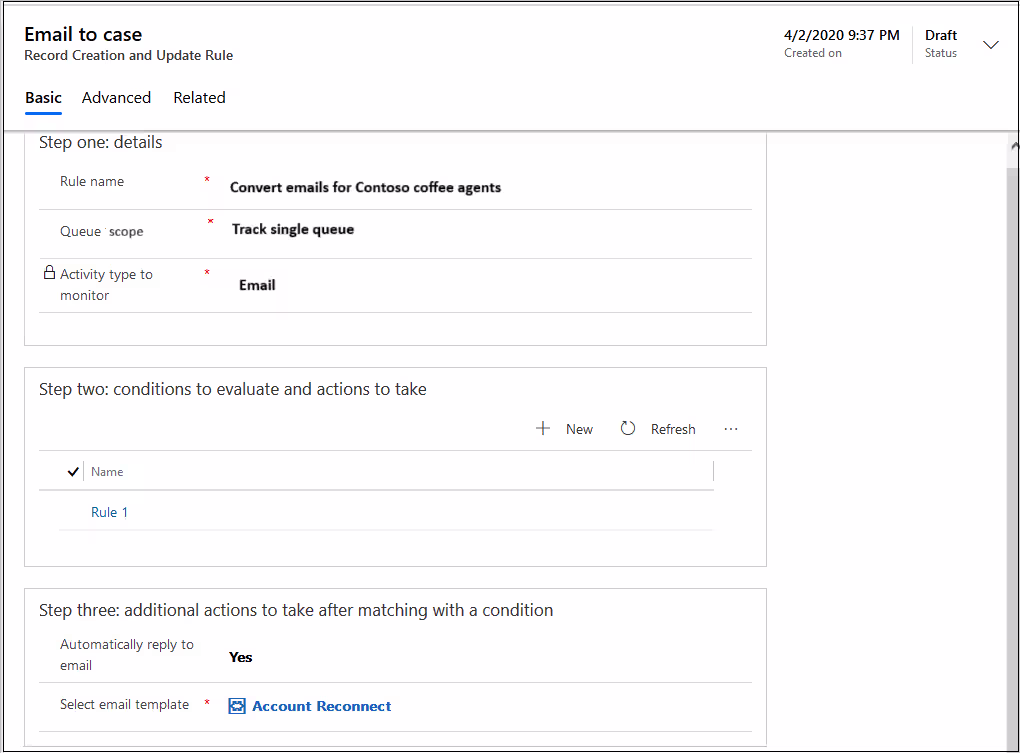This screenshot has height=753, width=1020.
Task: Open the Related tab
Action: 199,98
